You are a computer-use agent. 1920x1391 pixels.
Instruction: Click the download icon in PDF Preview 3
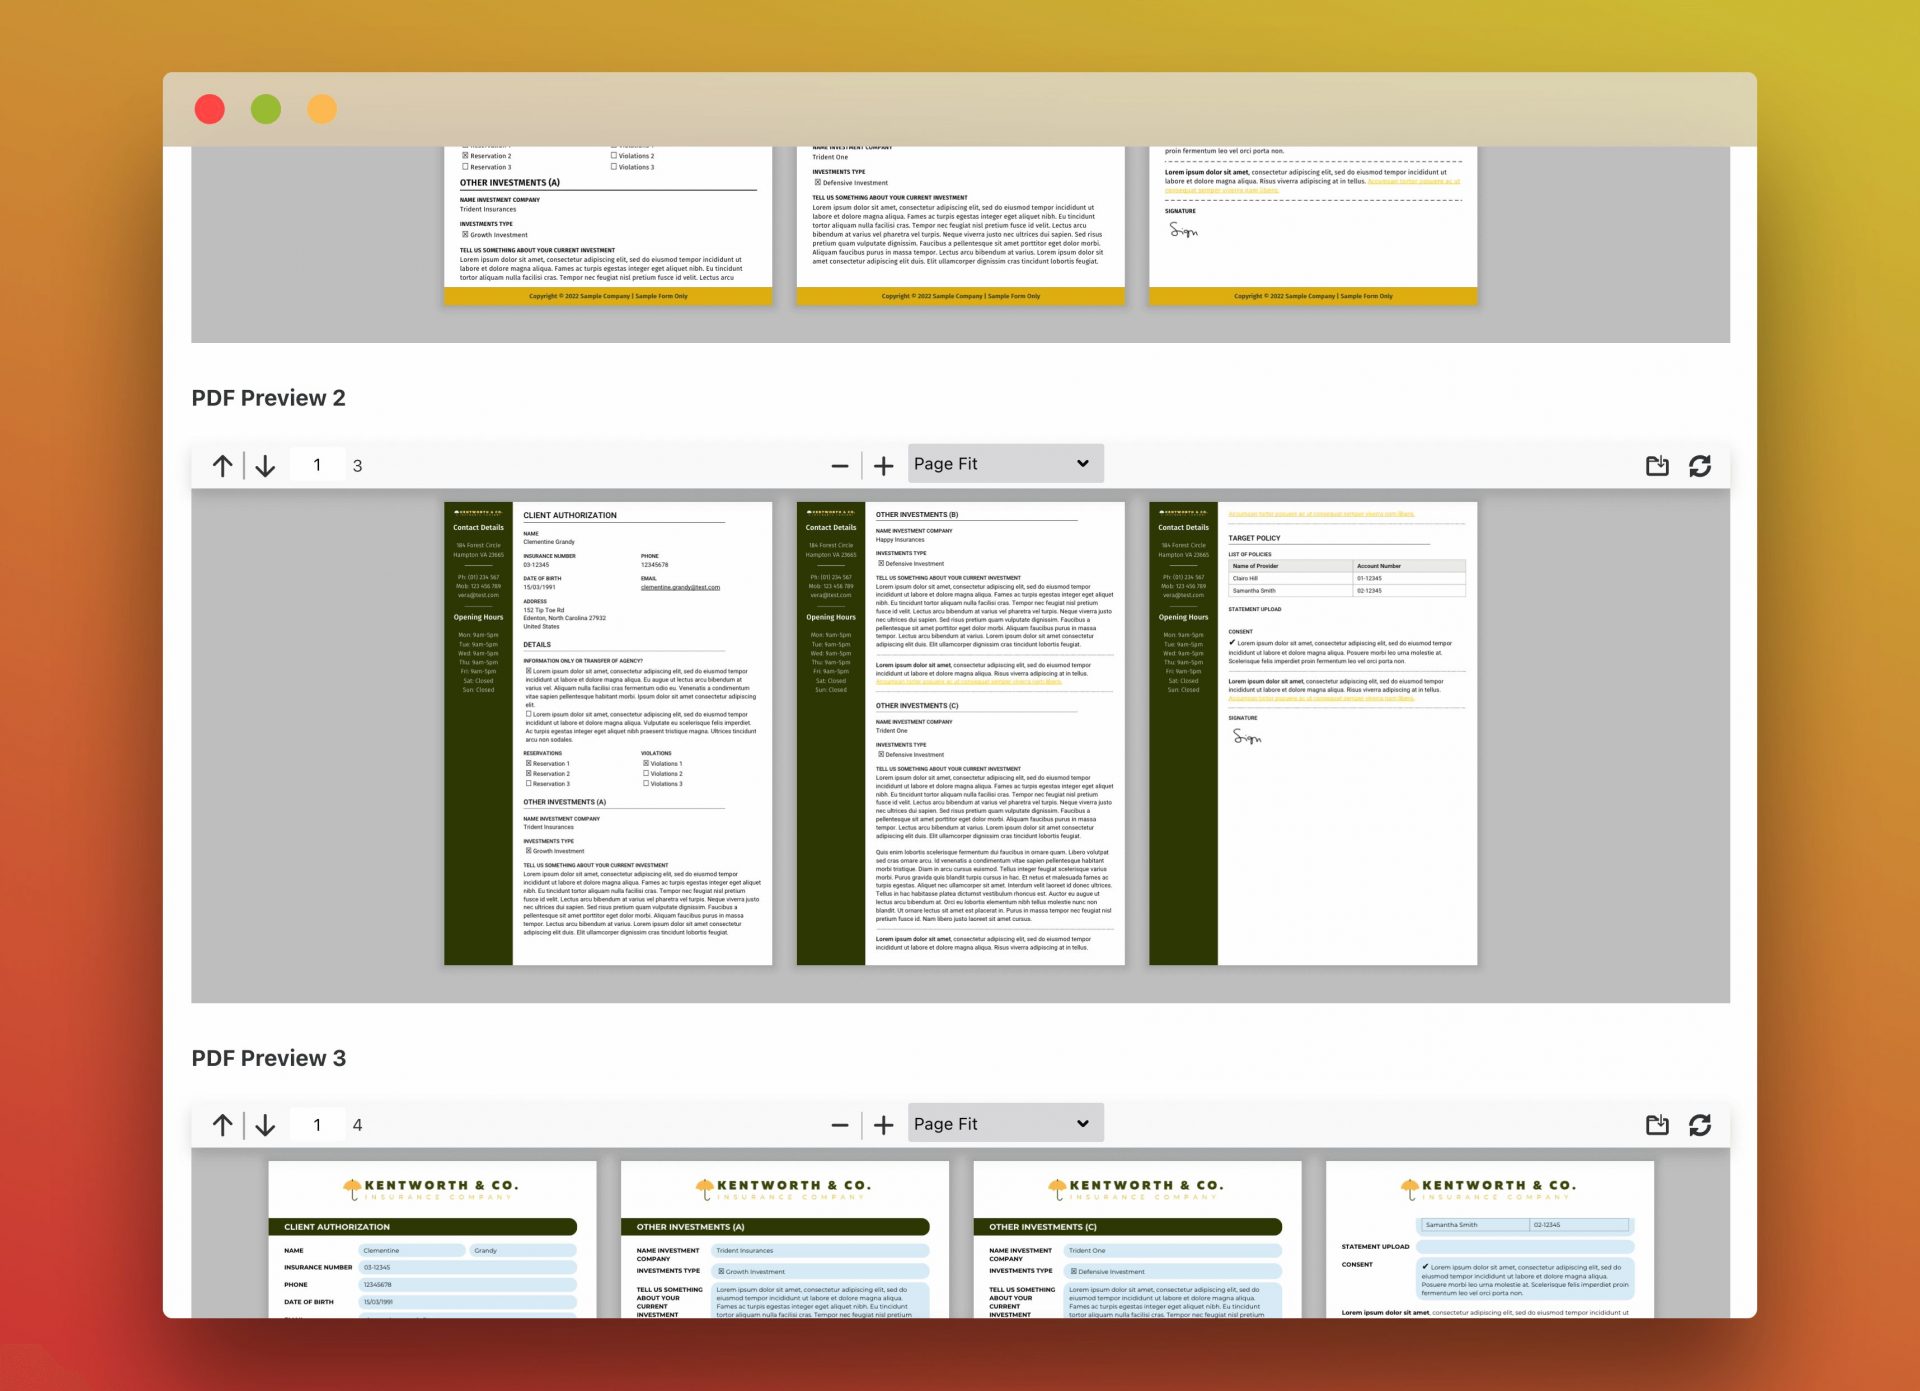tap(1657, 1125)
